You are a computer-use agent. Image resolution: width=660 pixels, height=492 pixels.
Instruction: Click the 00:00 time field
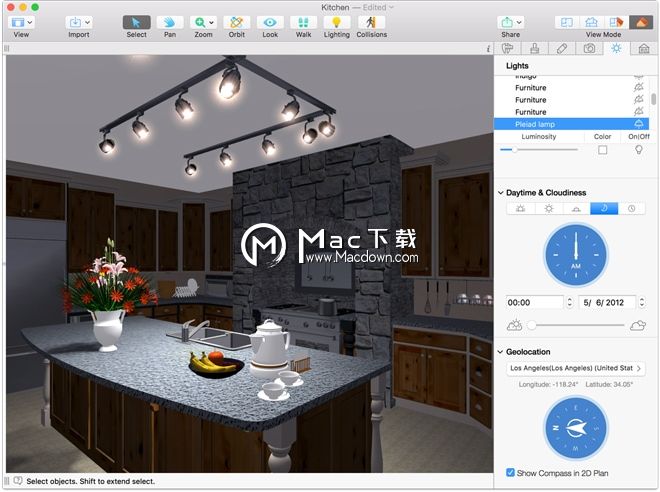coord(535,302)
